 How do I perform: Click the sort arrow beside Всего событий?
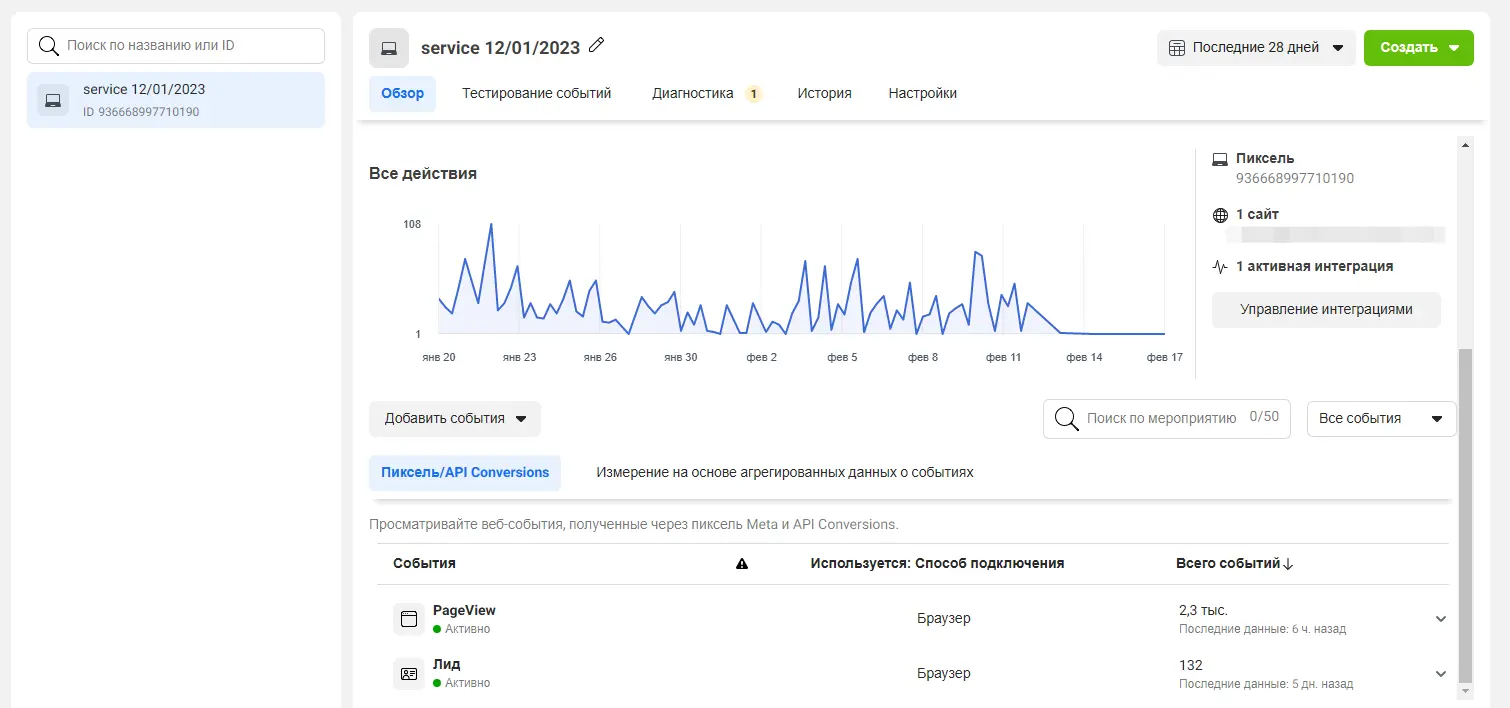tap(1288, 564)
